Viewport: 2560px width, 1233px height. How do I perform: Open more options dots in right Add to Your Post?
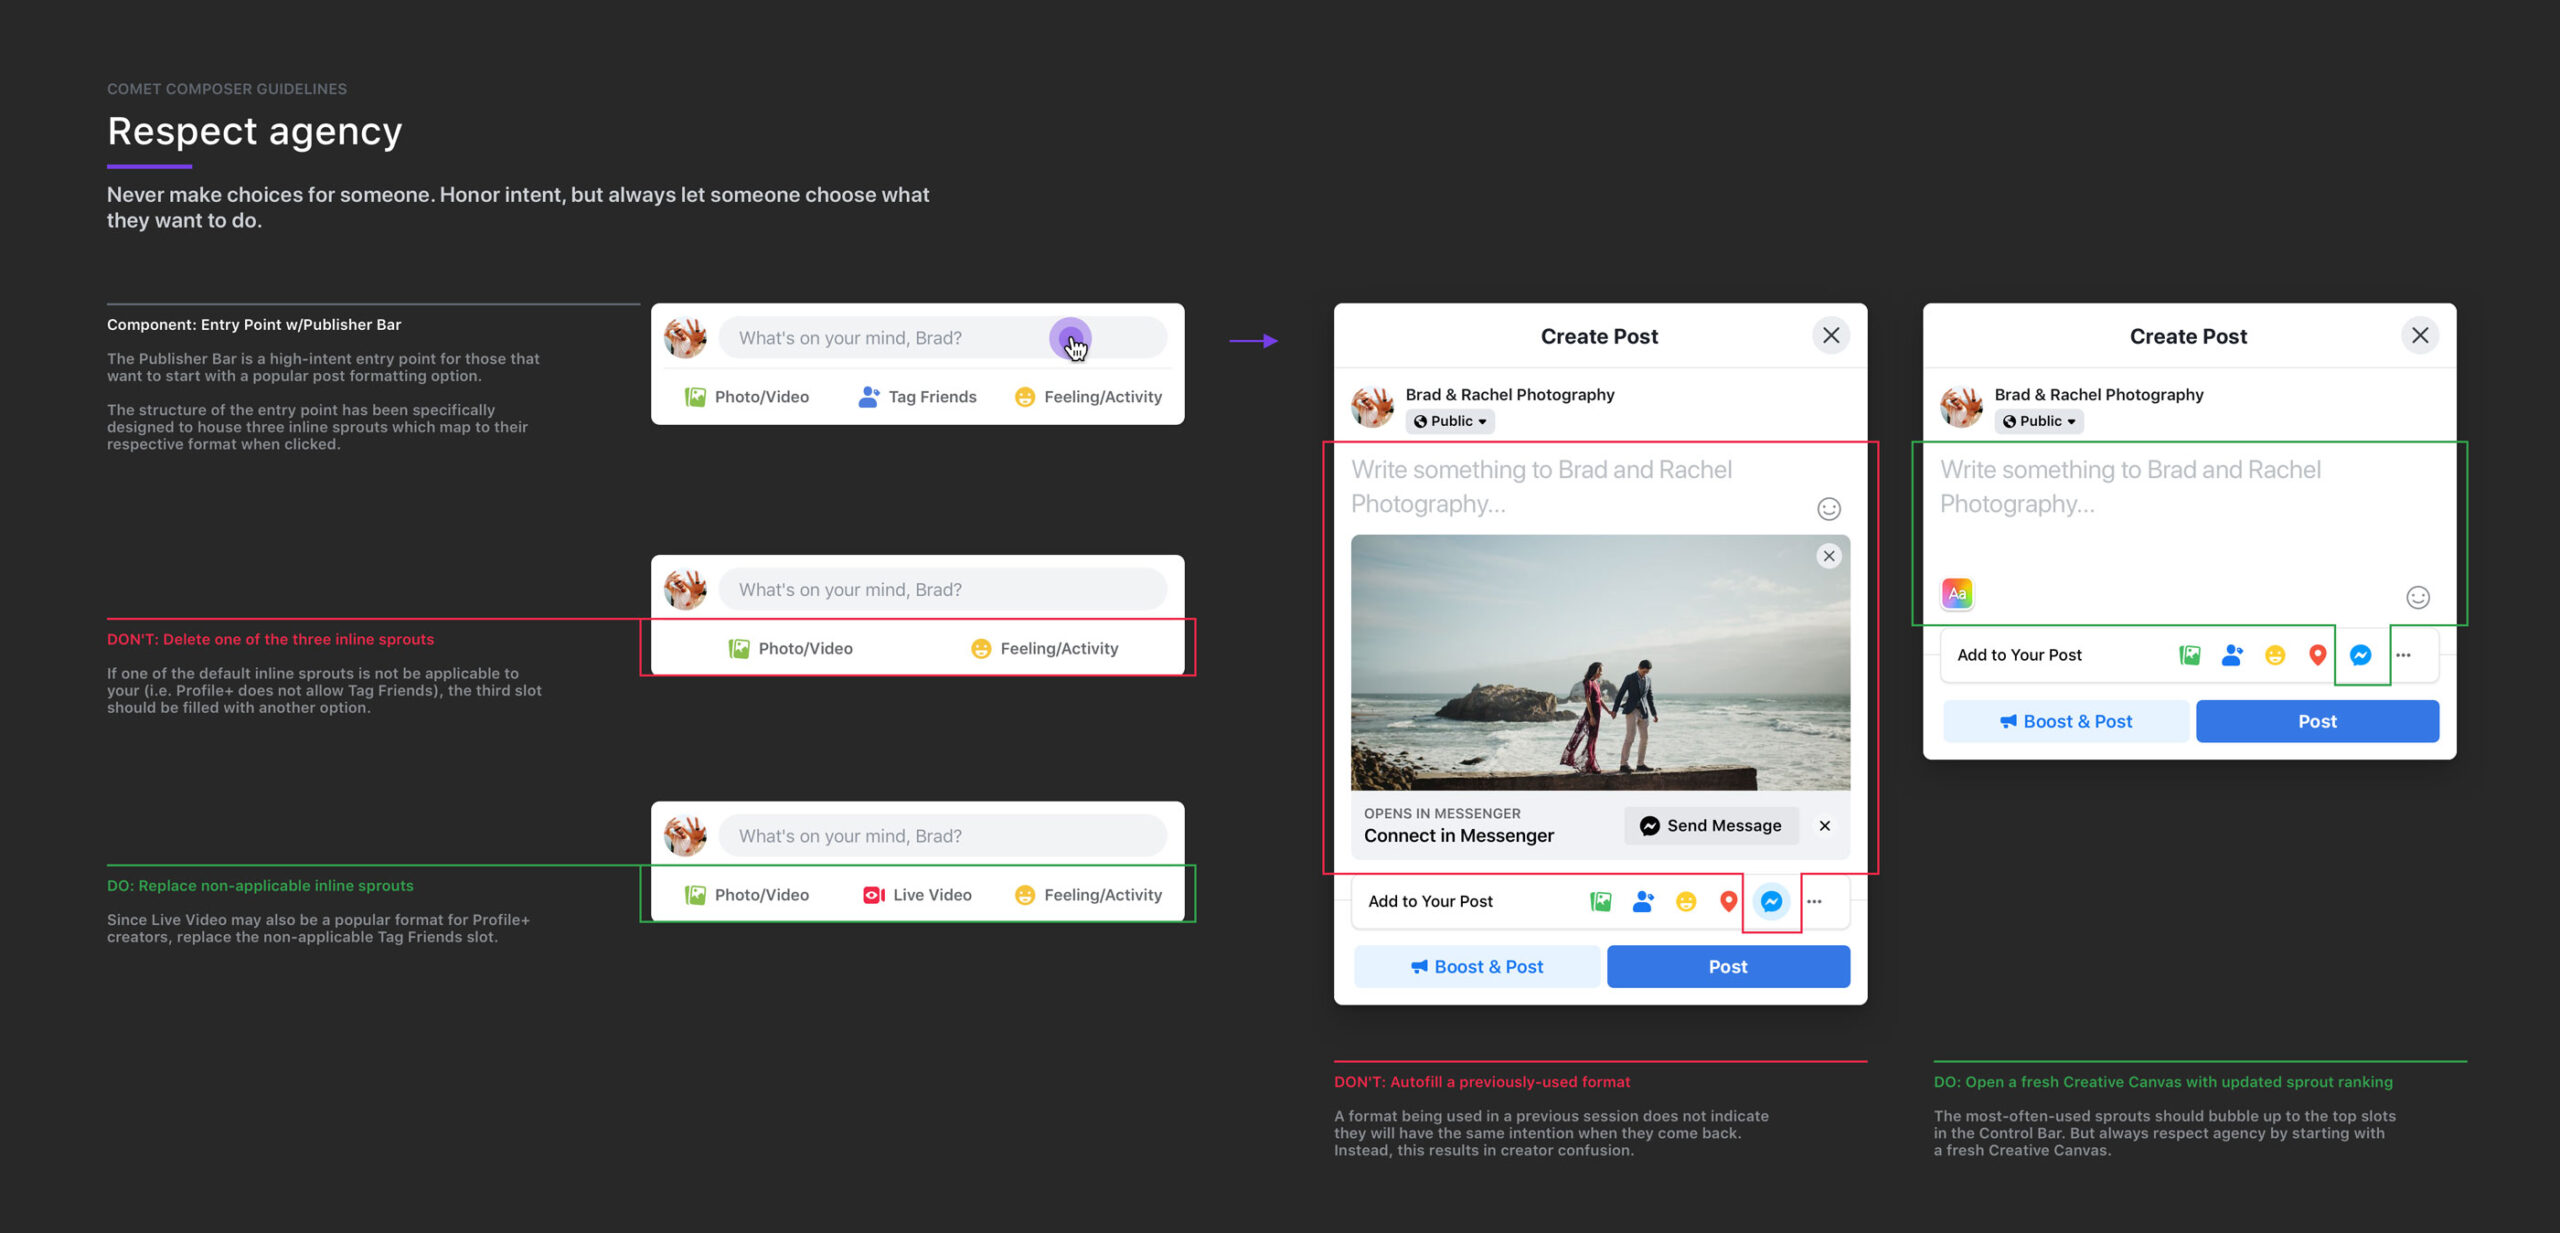(2403, 655)
